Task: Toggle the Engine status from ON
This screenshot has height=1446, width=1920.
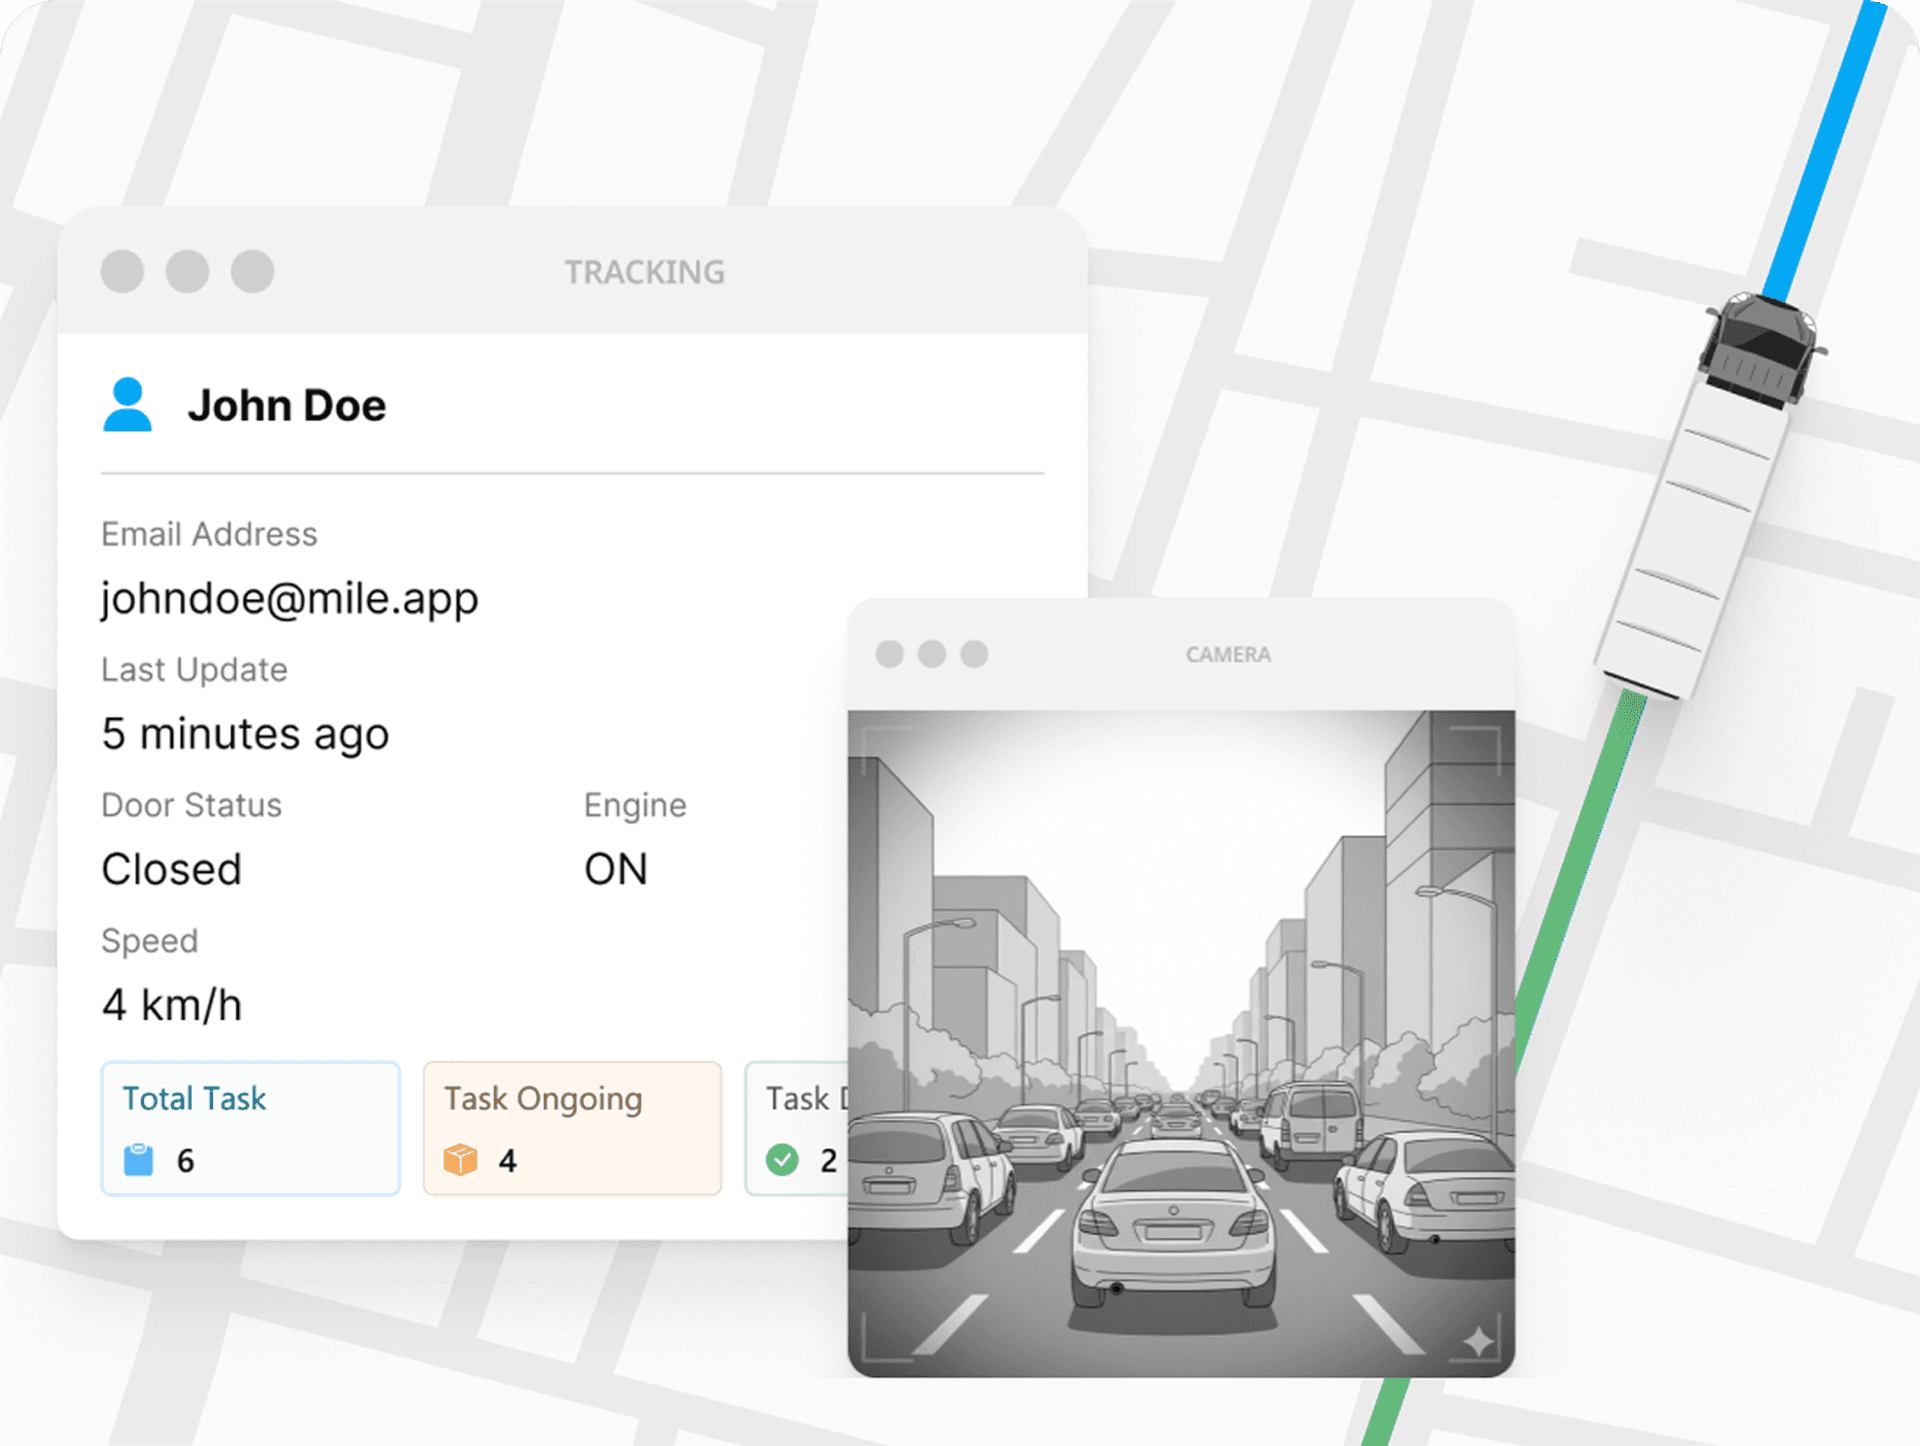Action: tap(615, 868)
